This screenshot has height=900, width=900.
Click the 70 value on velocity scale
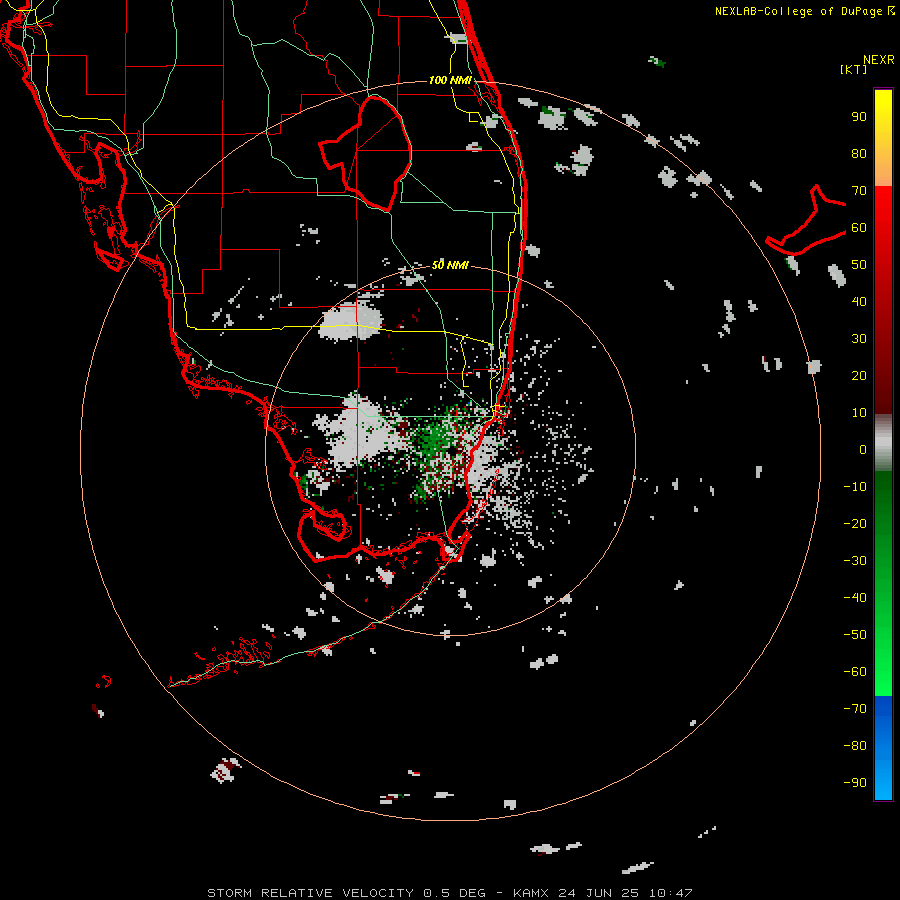click(x=859, y=191)
